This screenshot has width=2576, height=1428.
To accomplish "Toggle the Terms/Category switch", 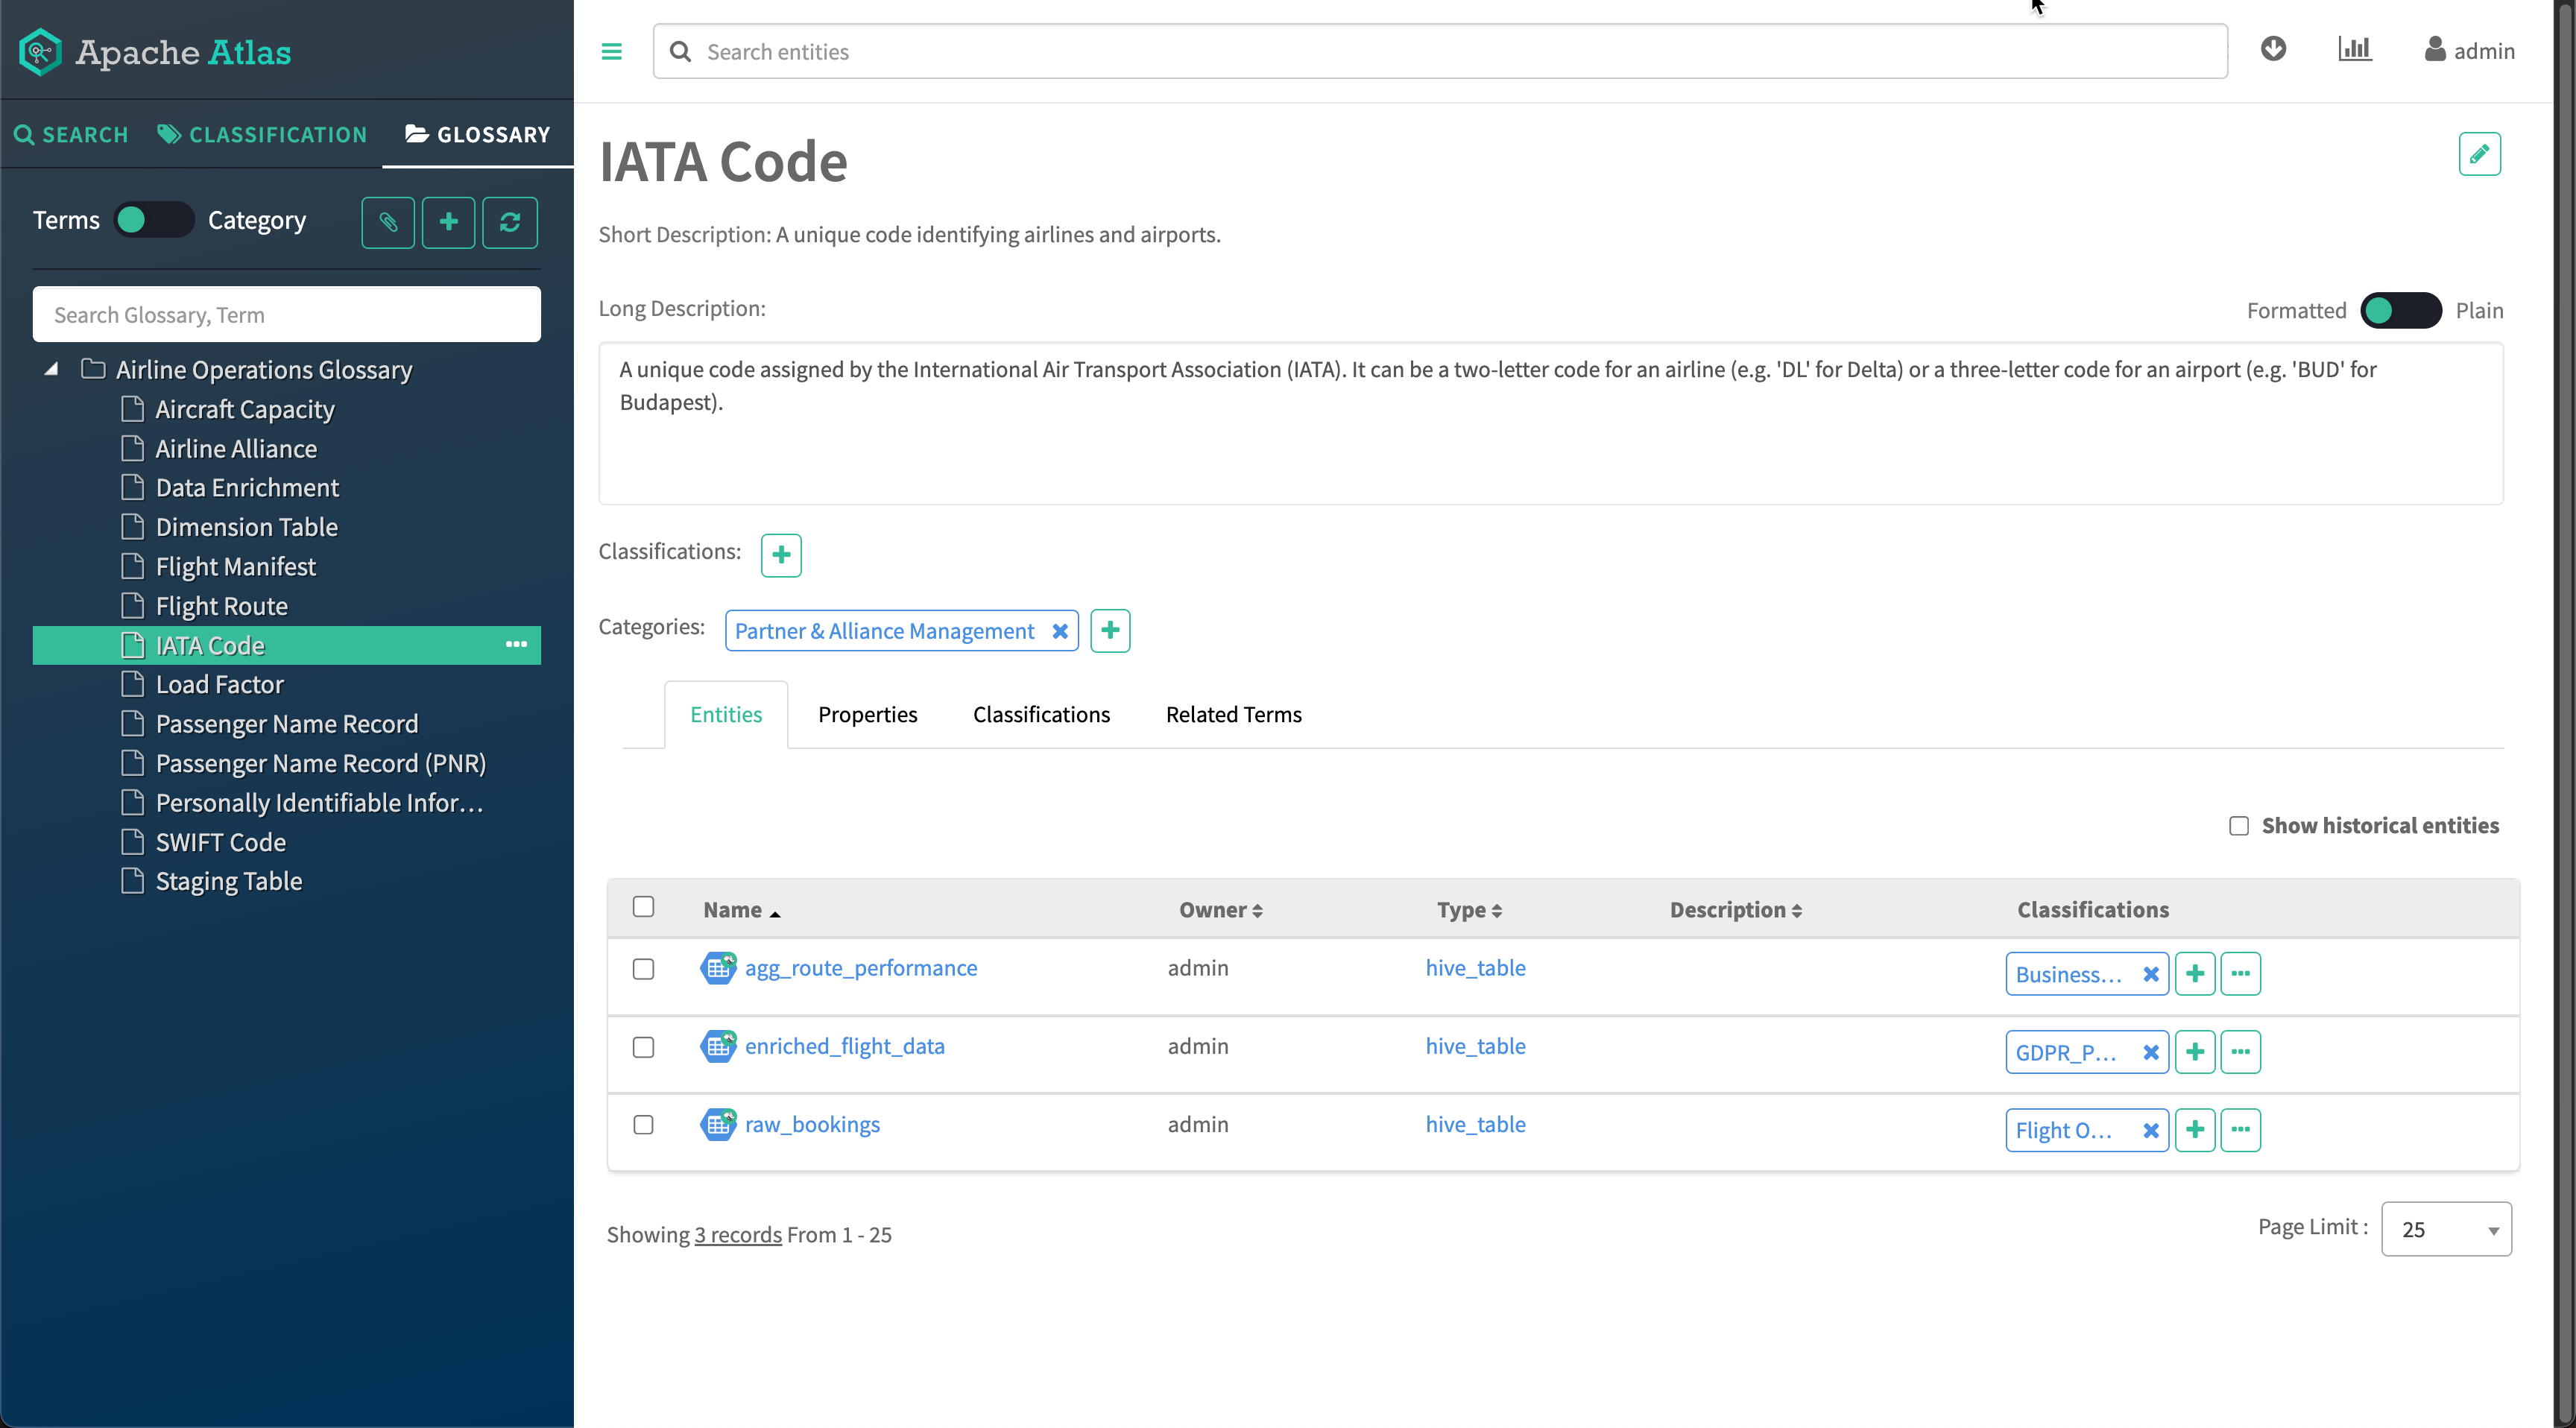I will click(153, 220).
